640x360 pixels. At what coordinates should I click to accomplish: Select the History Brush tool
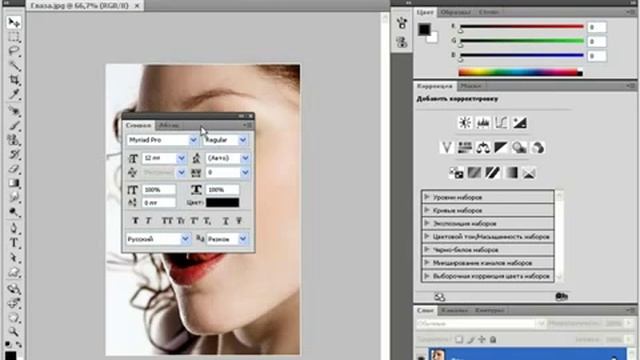[x=14, y=154]
